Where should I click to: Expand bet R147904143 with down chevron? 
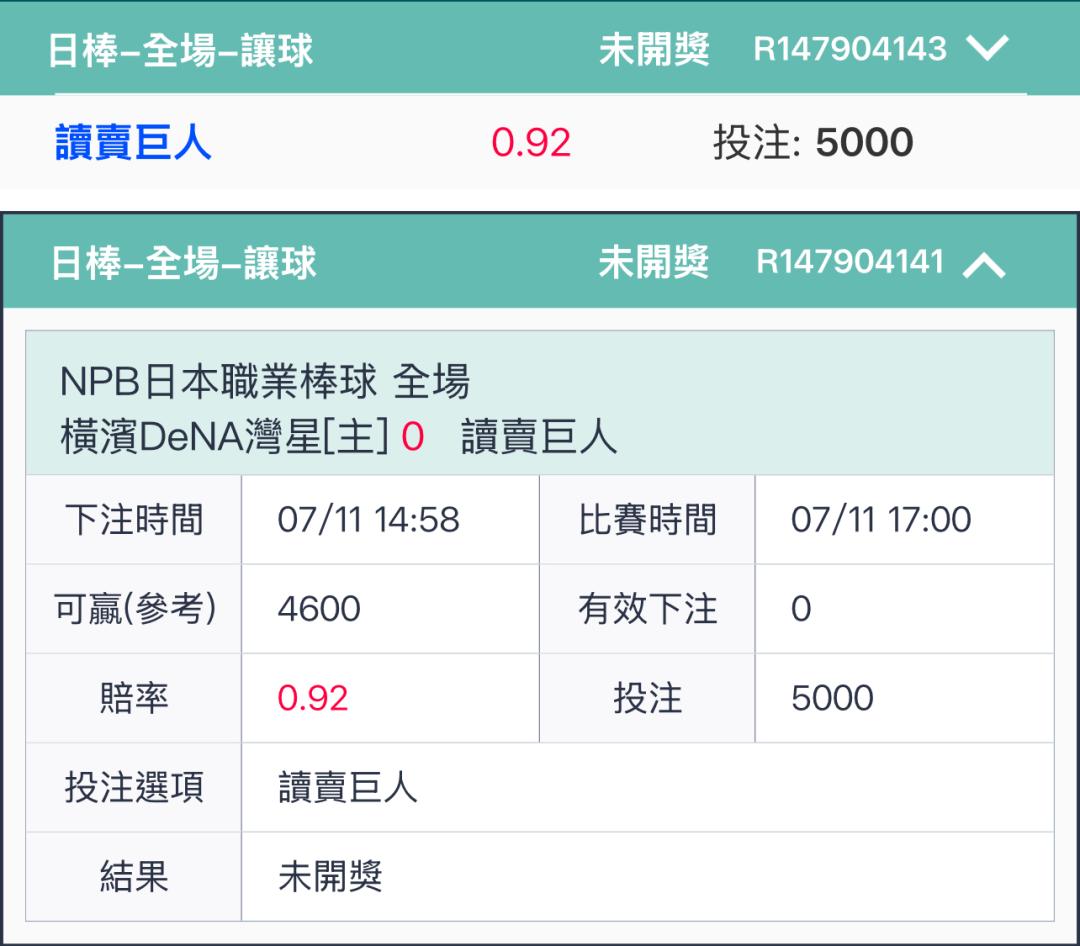pyautogui.click(x=987, y=48)
